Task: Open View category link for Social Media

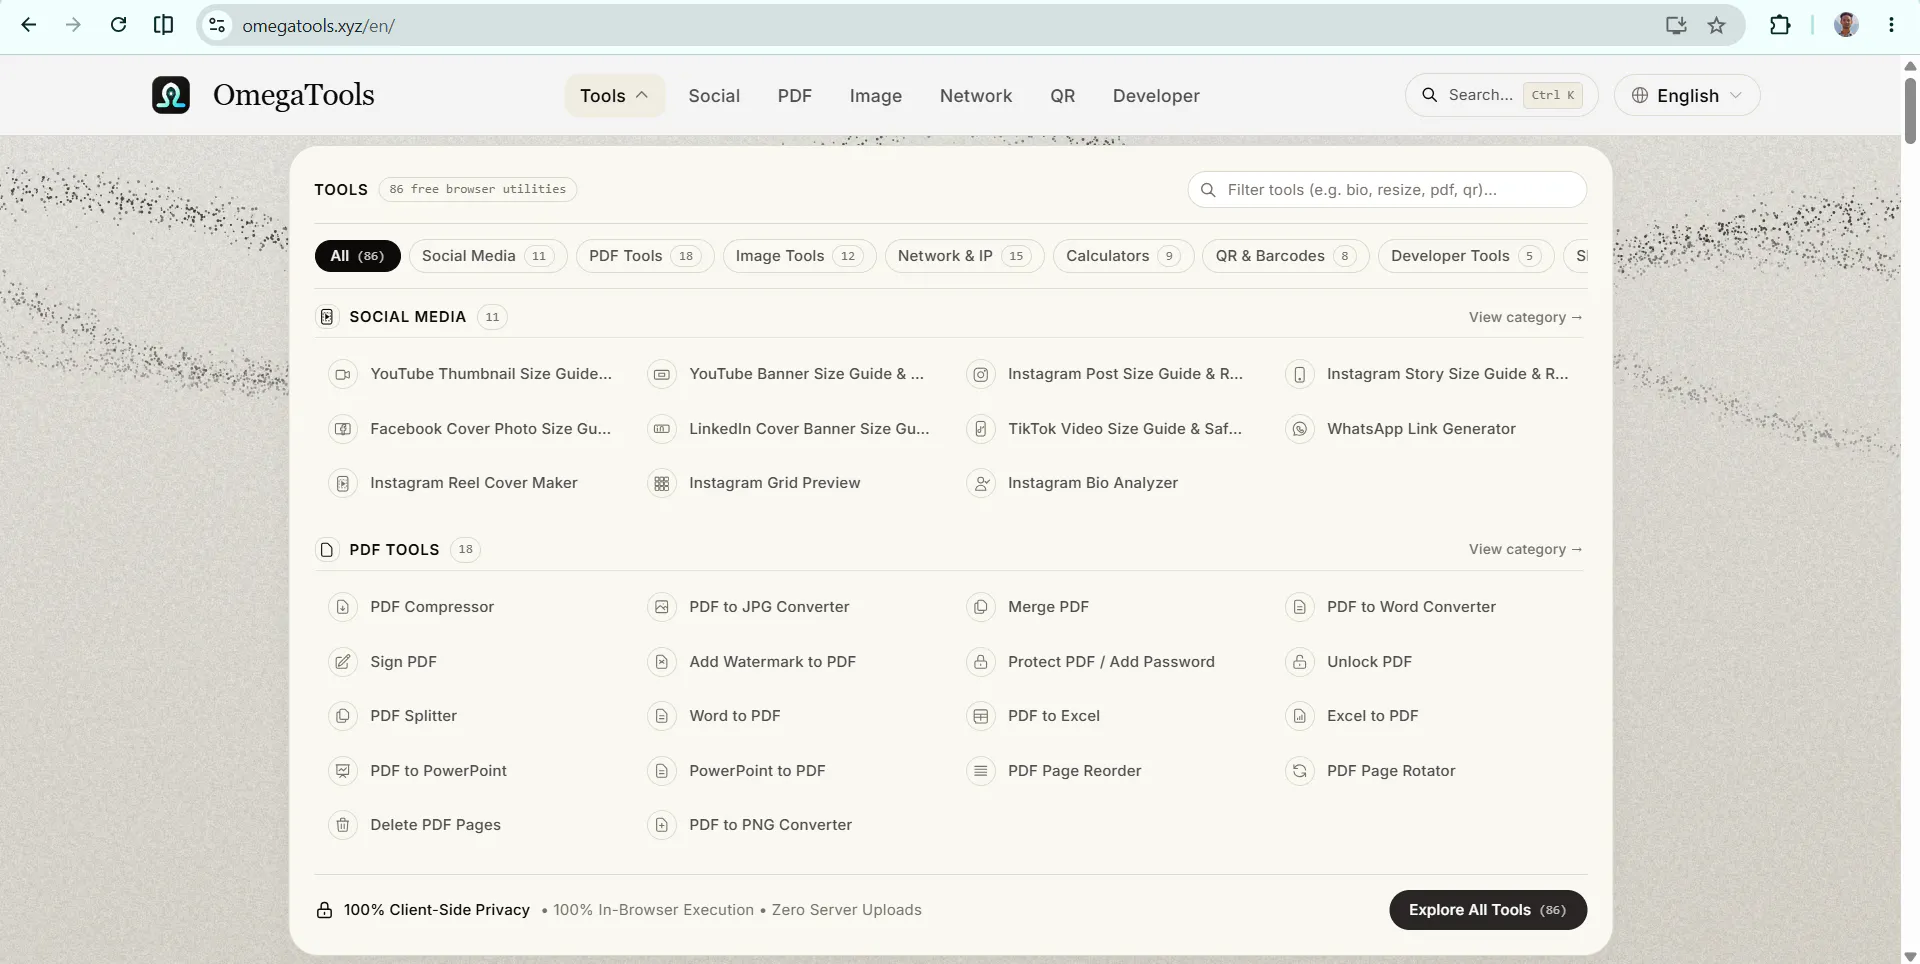Action: (1525, 317)
